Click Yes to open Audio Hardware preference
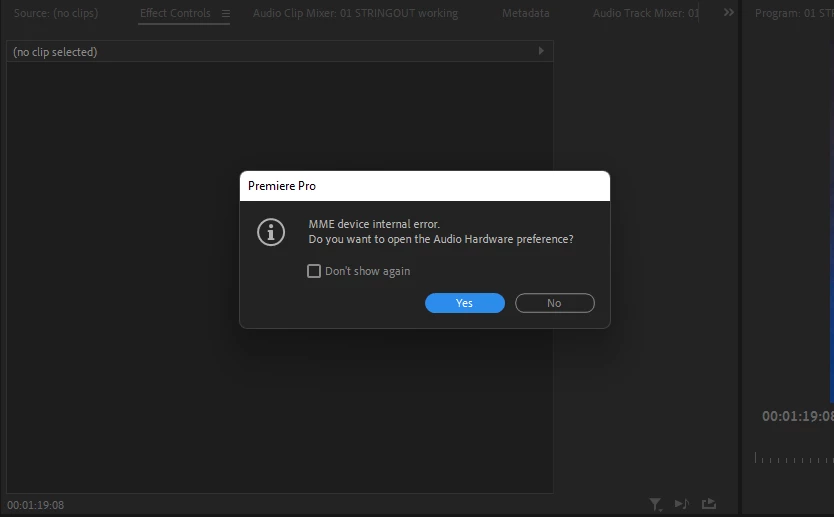The image size is (834, 517). [464, 303]
